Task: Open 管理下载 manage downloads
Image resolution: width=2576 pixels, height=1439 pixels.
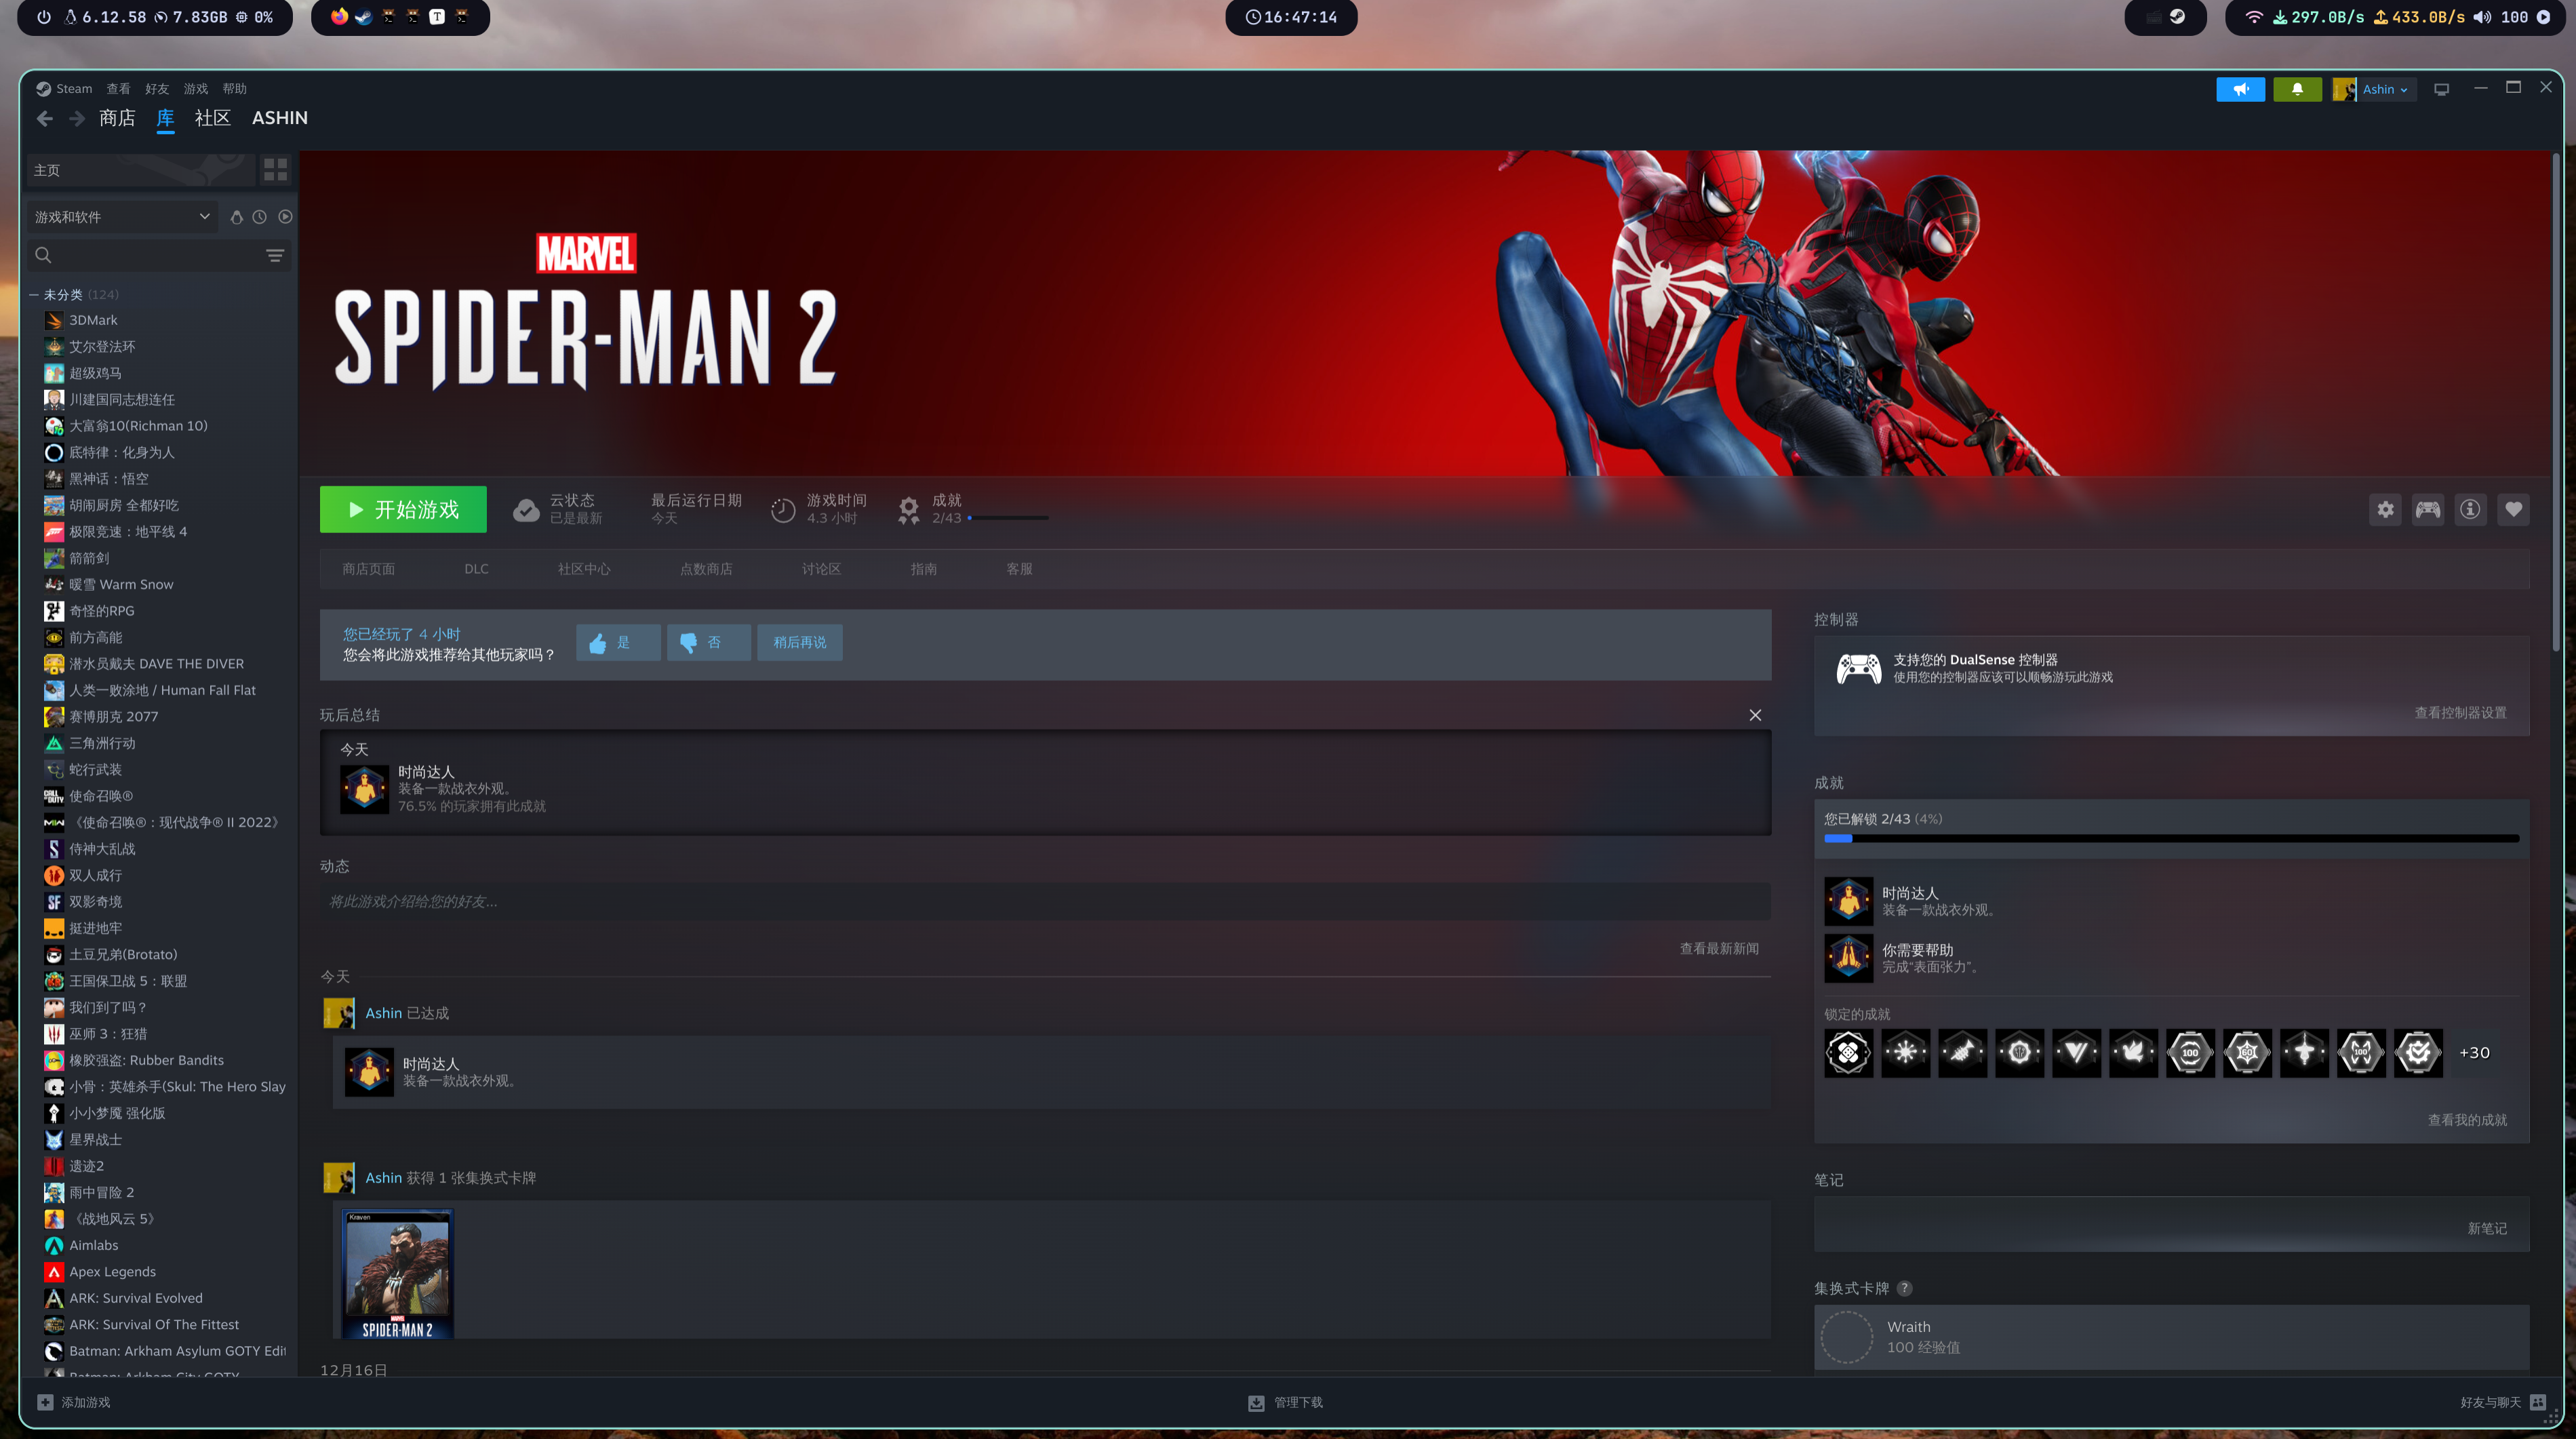Action: [1286, 1403]
